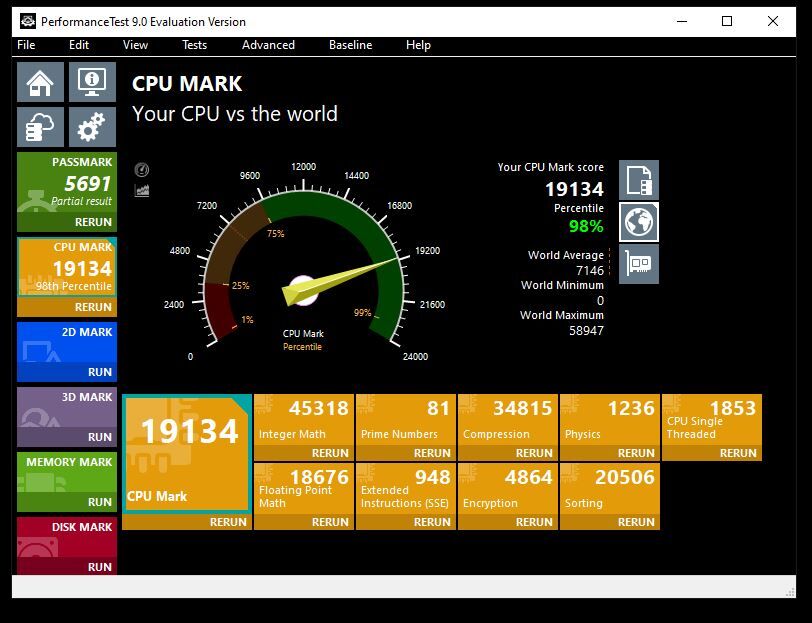This screenshot has width=812, height=623.
Task: Click the Floating Point Math 18676 tile
Action: click(x=304, y=489)
